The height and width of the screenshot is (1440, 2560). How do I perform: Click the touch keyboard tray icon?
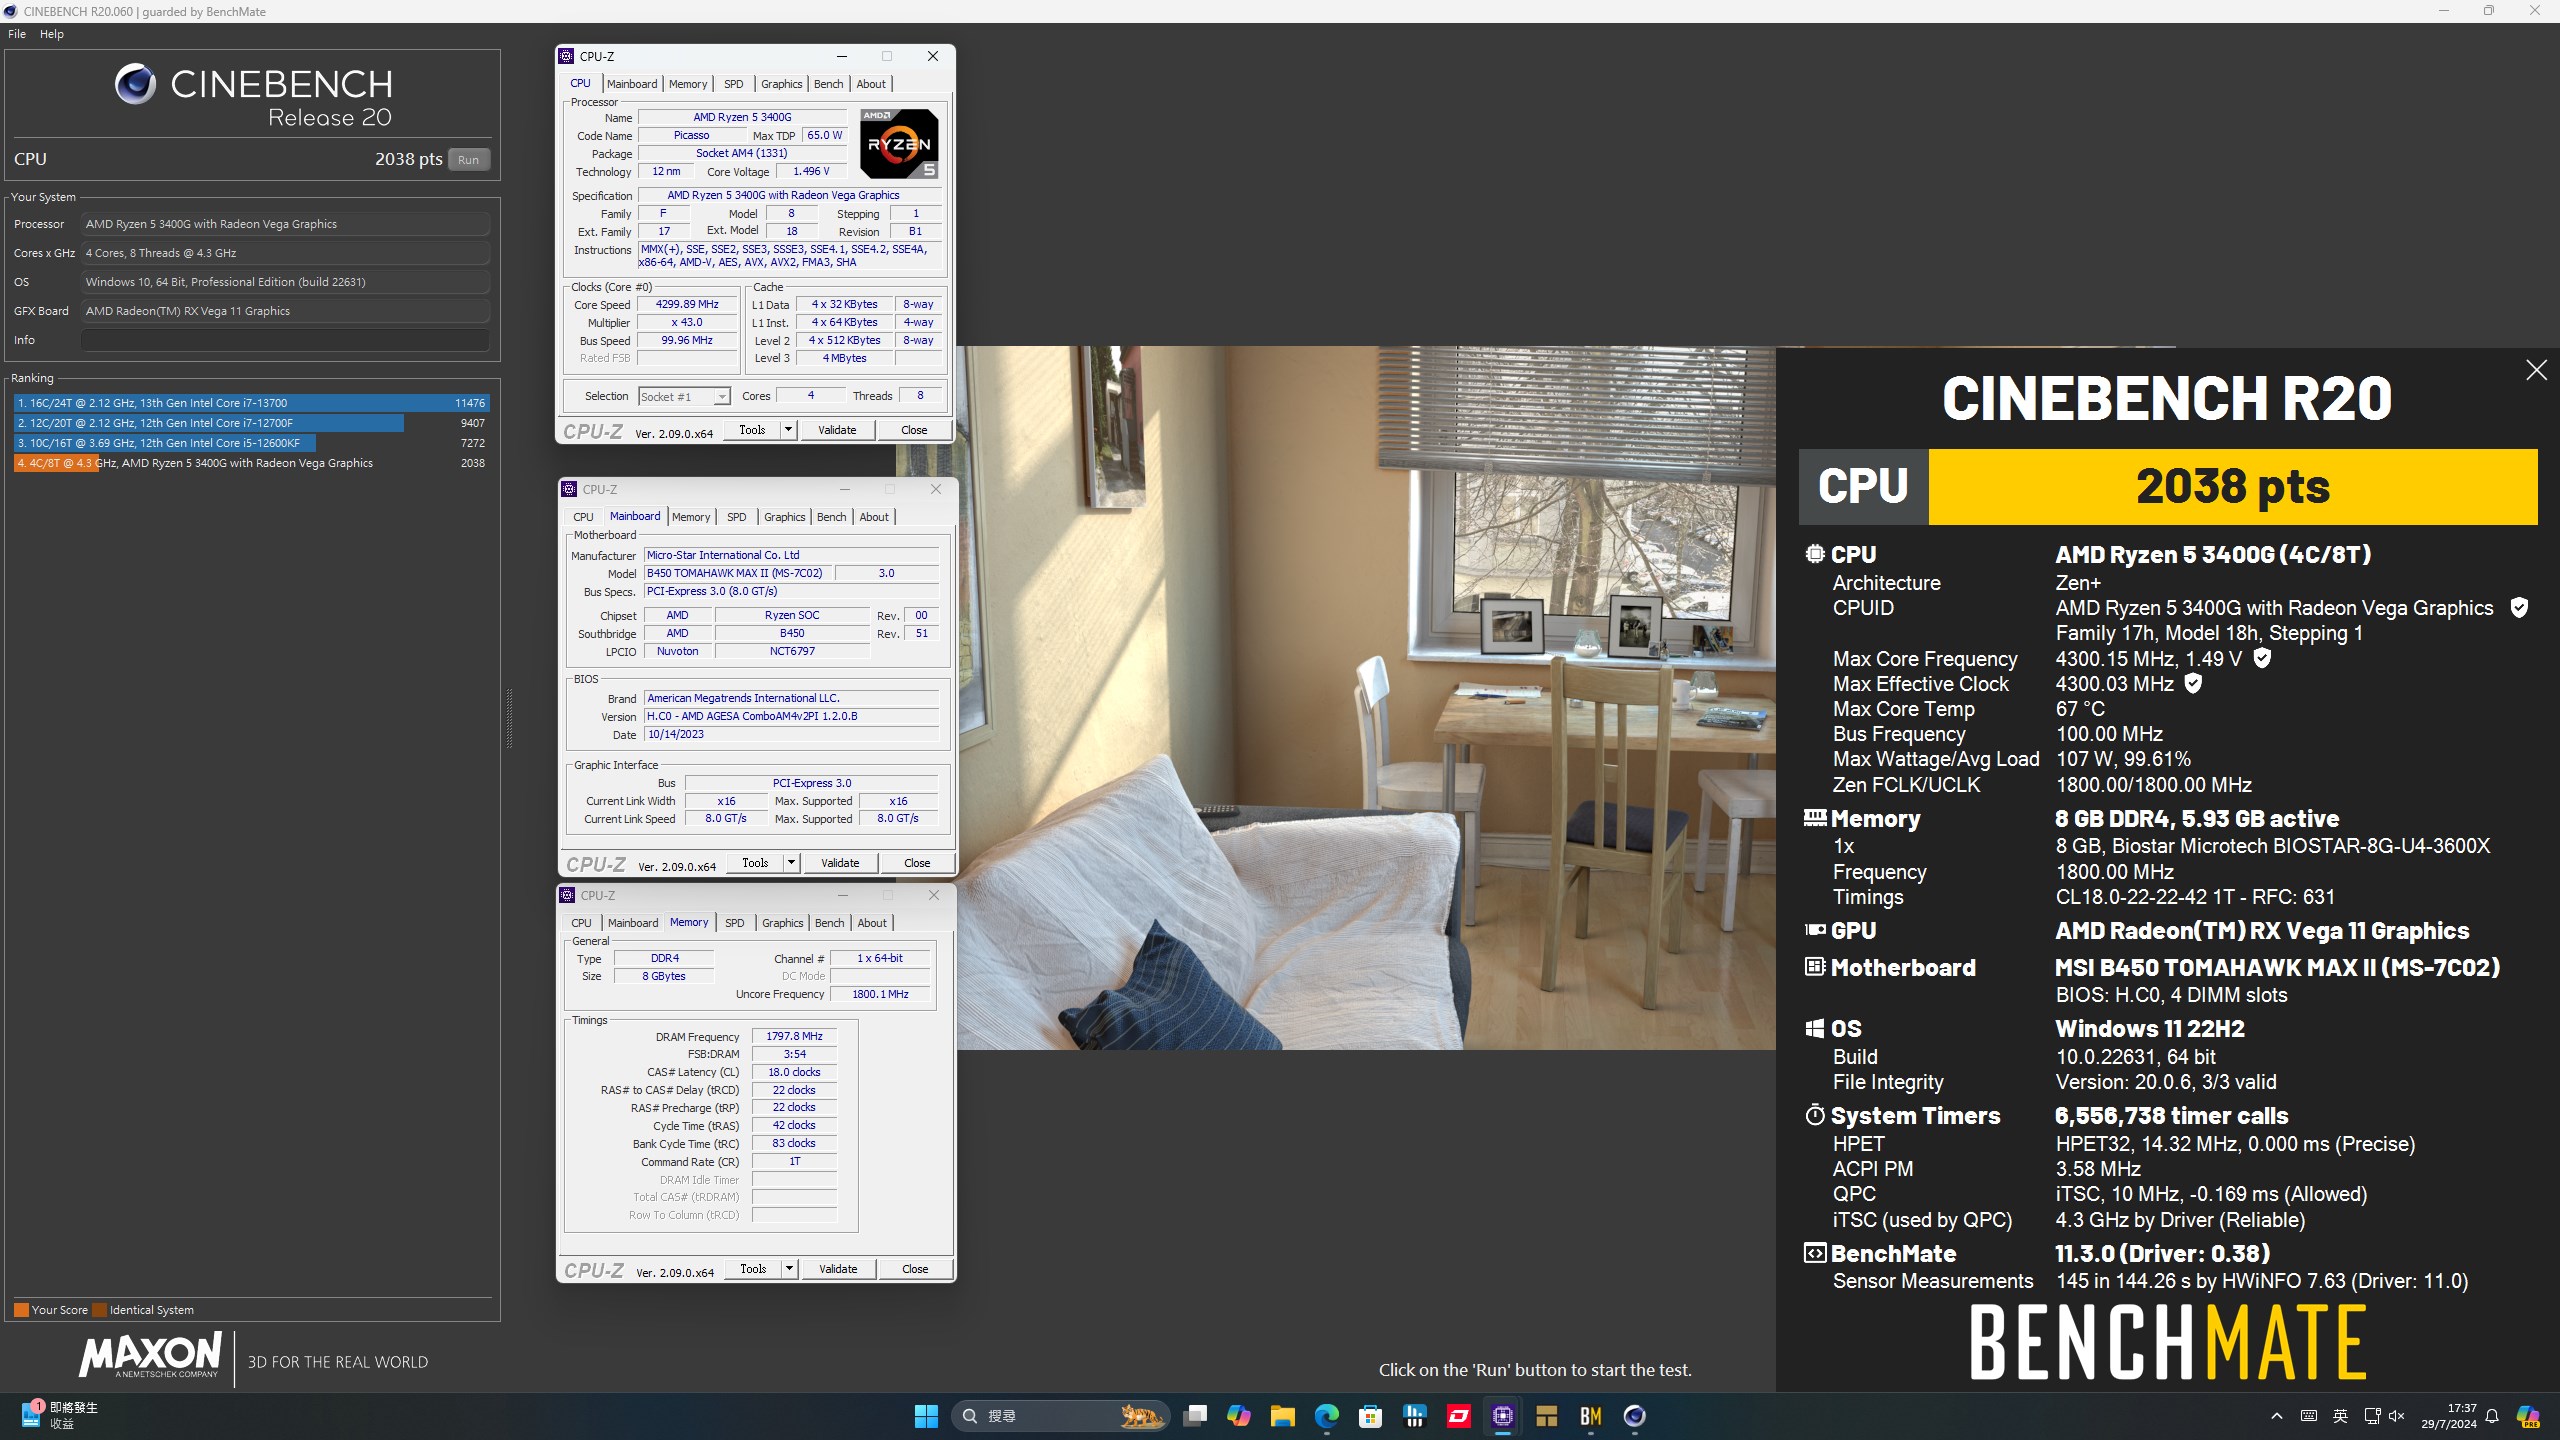pos(2309,1416)
